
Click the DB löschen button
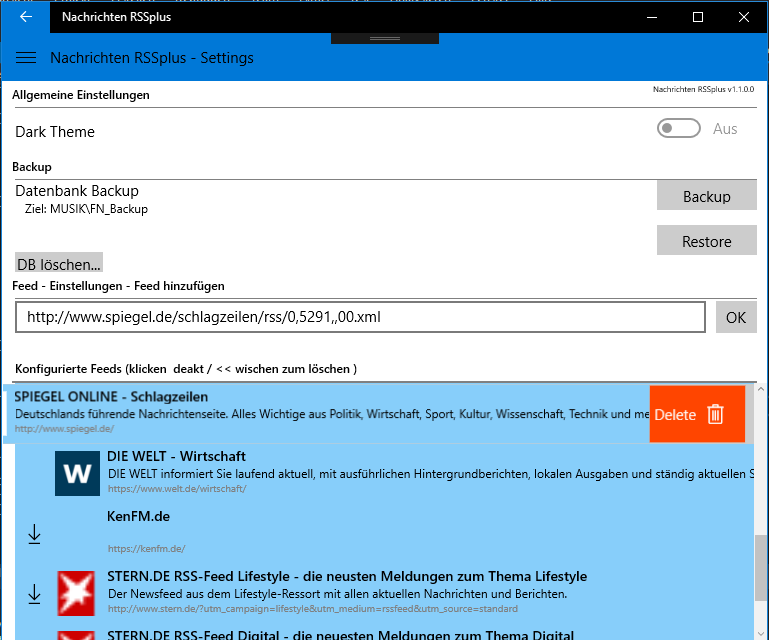pos(59,263)
